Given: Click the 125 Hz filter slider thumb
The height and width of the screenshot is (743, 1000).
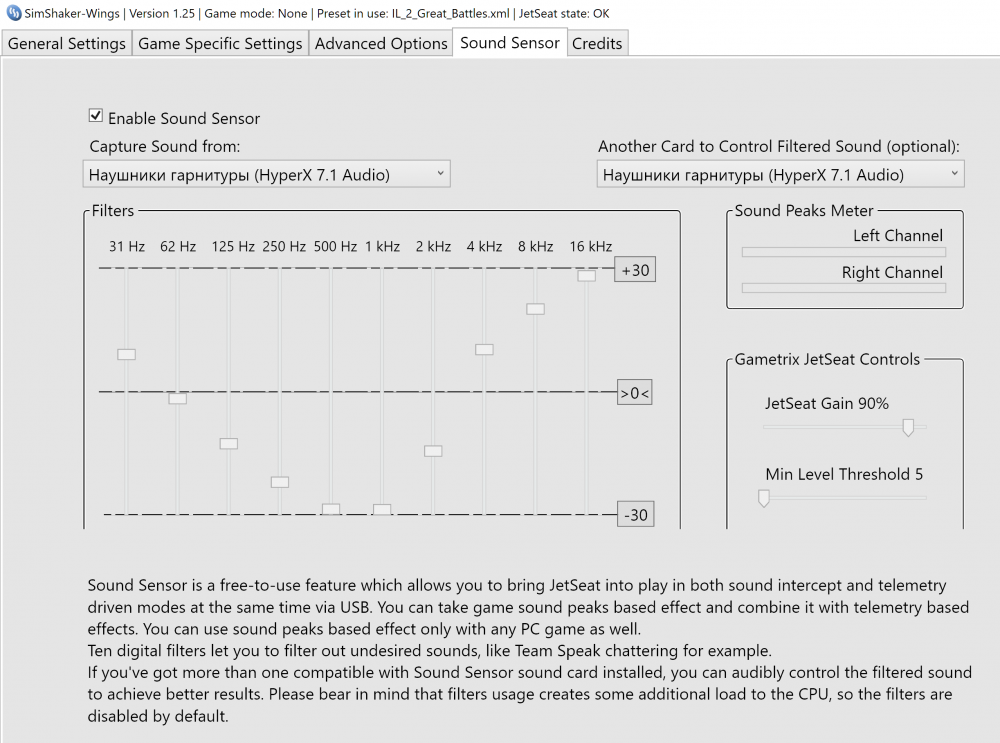Looking at the screenshot, I should click(x=228, y=443).
